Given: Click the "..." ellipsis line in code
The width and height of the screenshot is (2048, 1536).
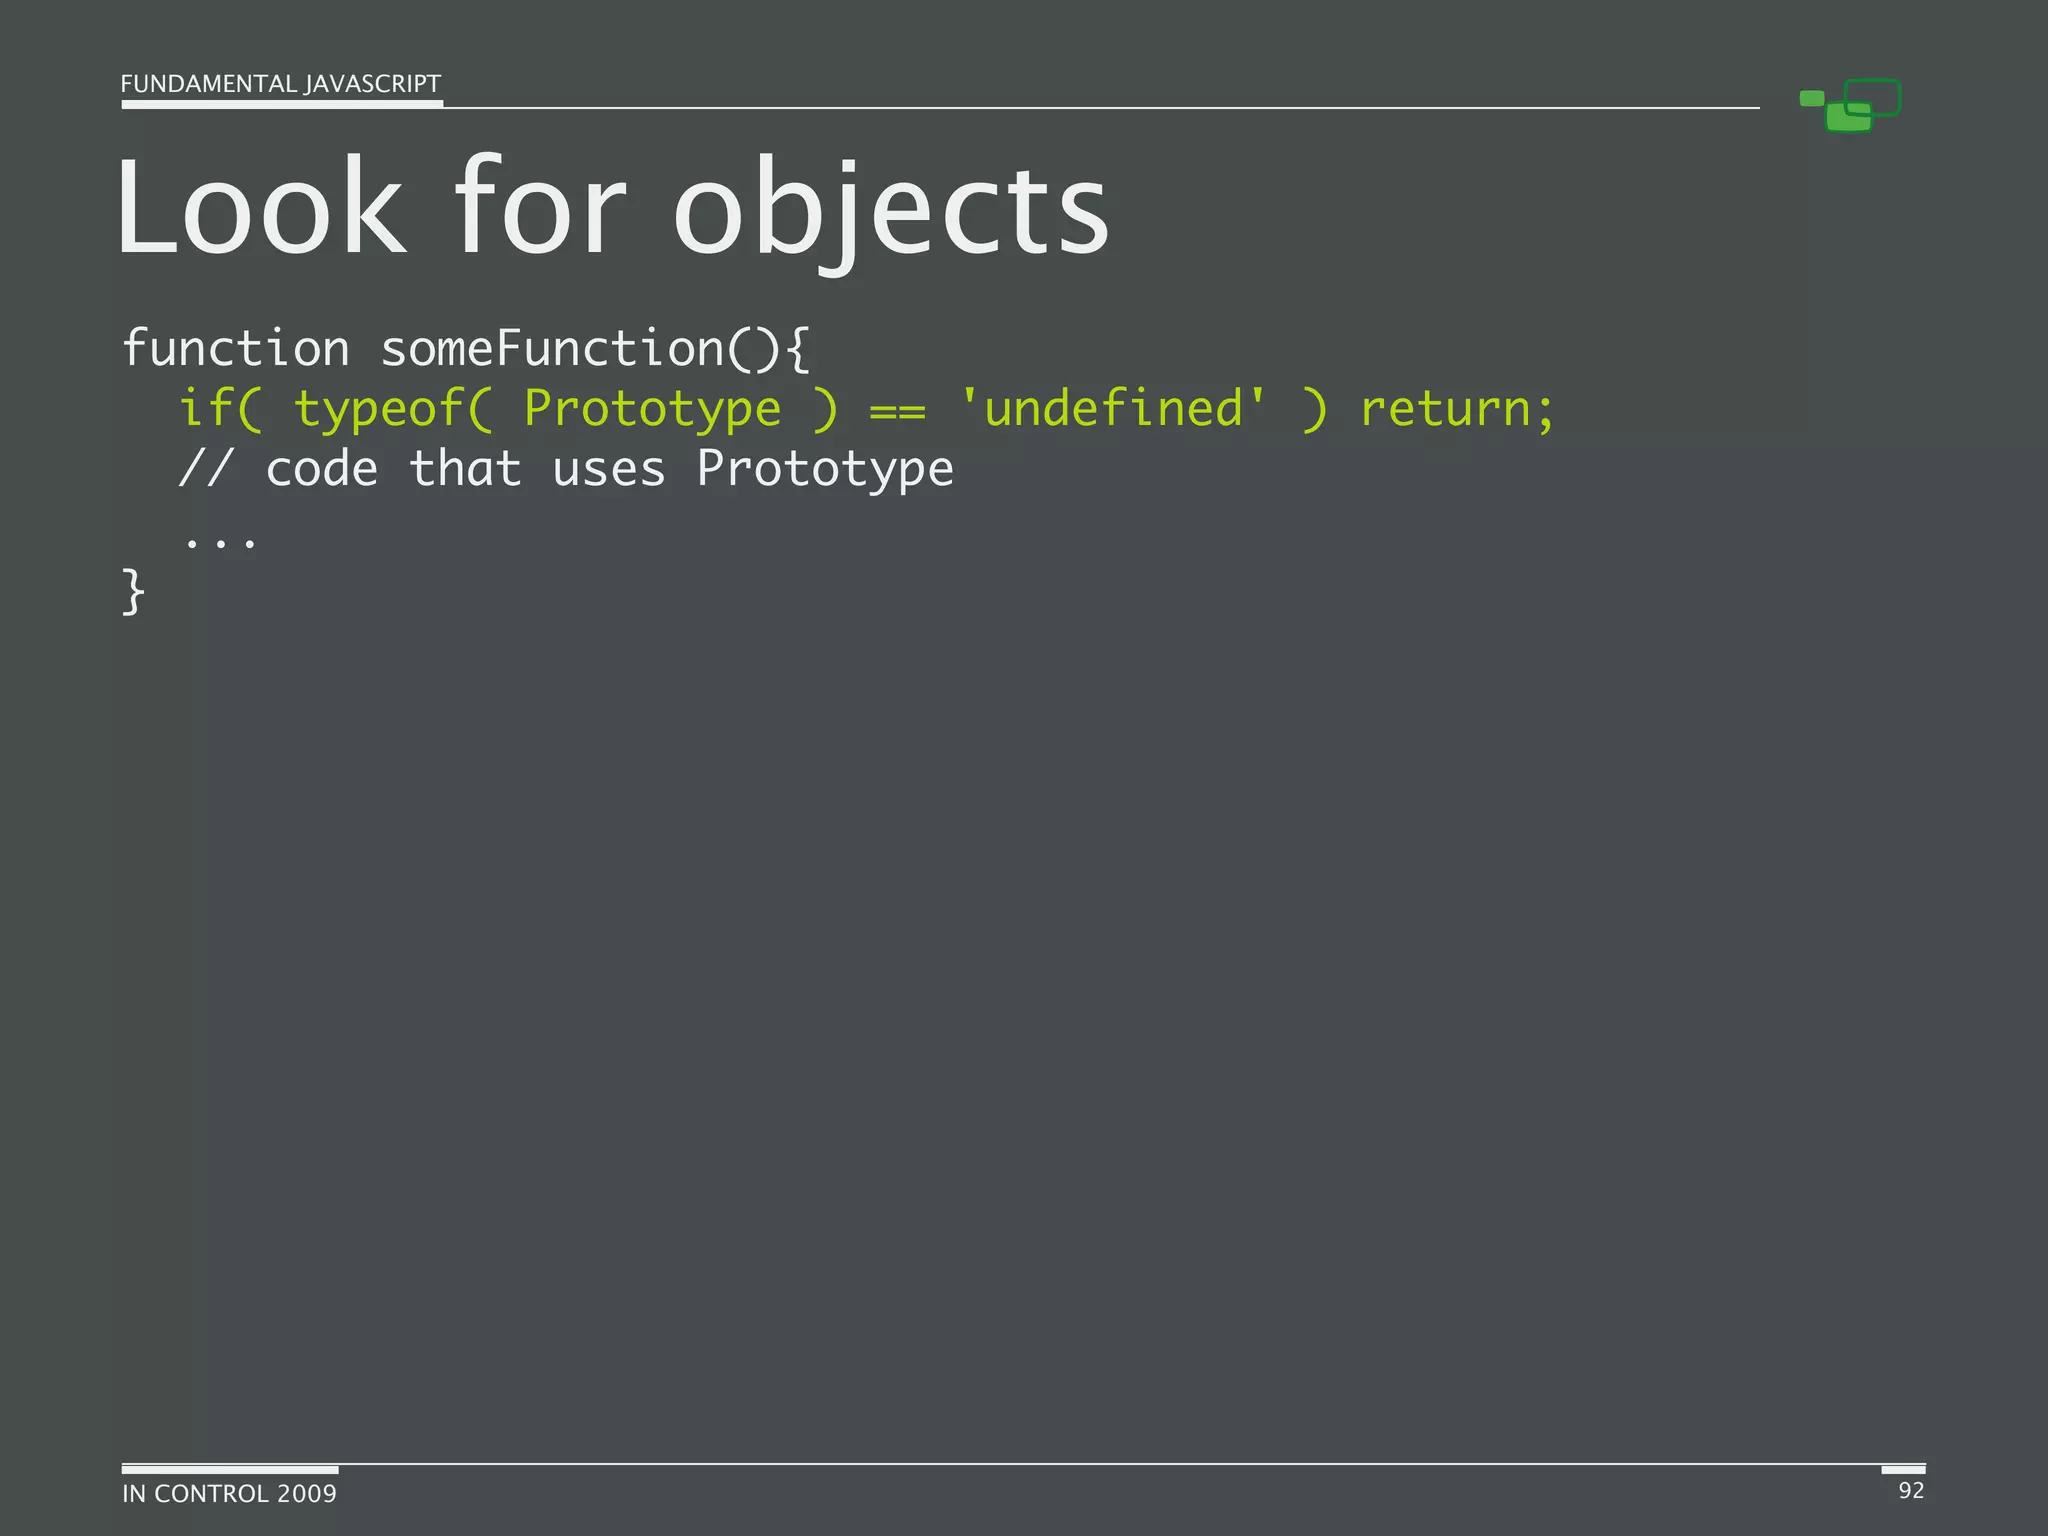Looking at the screenshot, I should click(x=221, y=543).
